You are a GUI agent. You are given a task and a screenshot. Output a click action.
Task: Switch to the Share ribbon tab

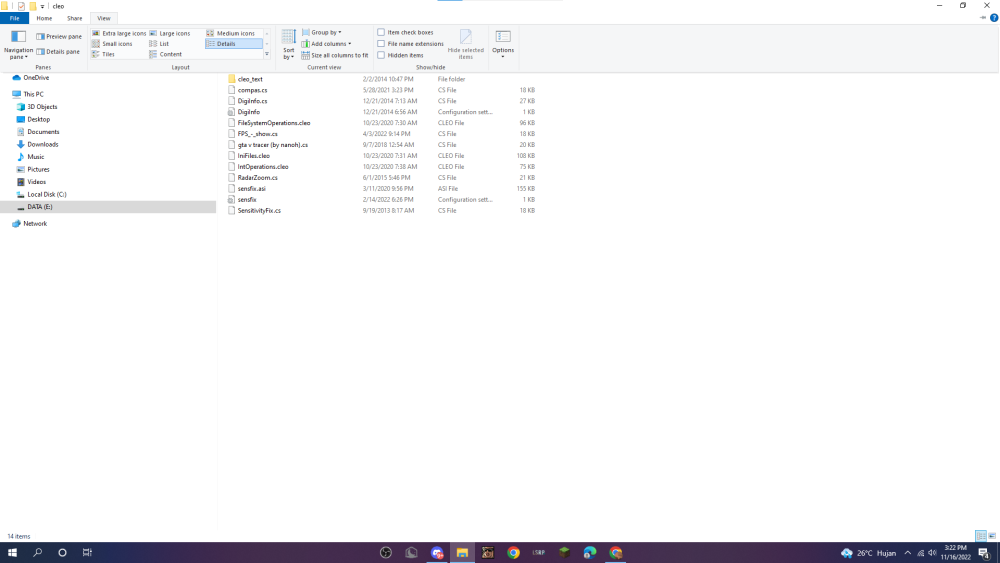(75, 18)
